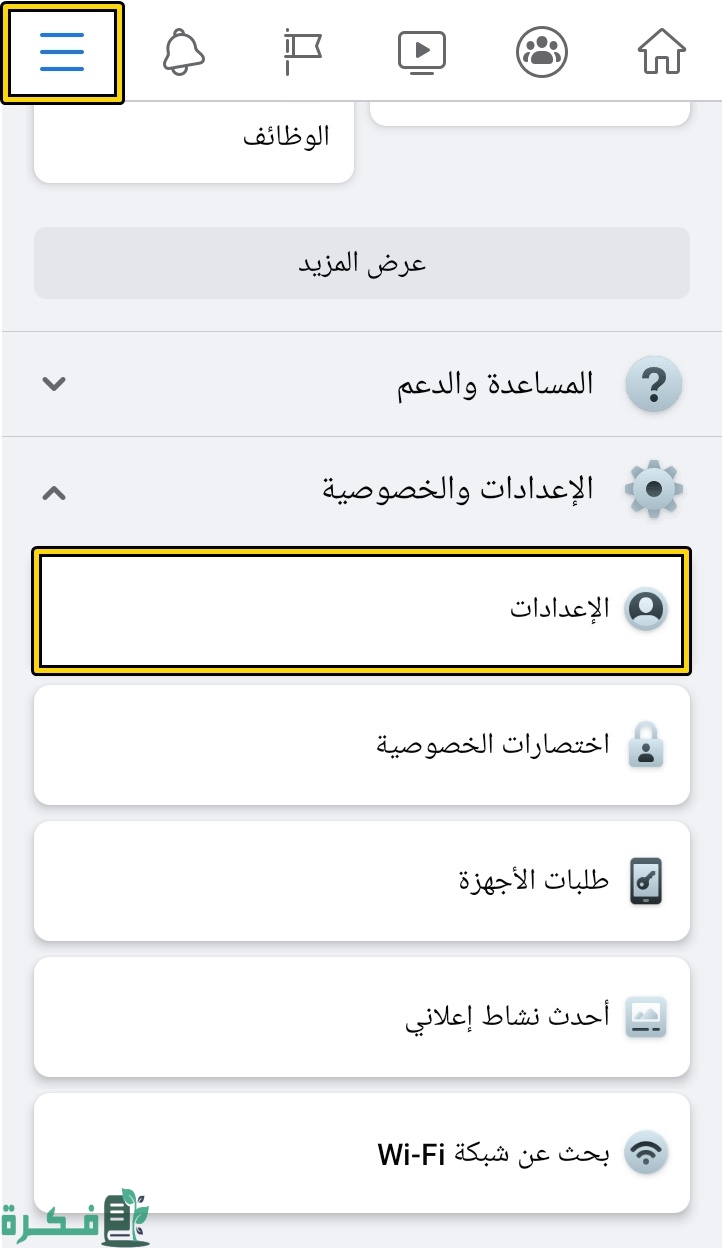Click the profile icon next to الإعدادات
The width and height of the screenshot is (722, 1248).
click(x=646, y=608)
